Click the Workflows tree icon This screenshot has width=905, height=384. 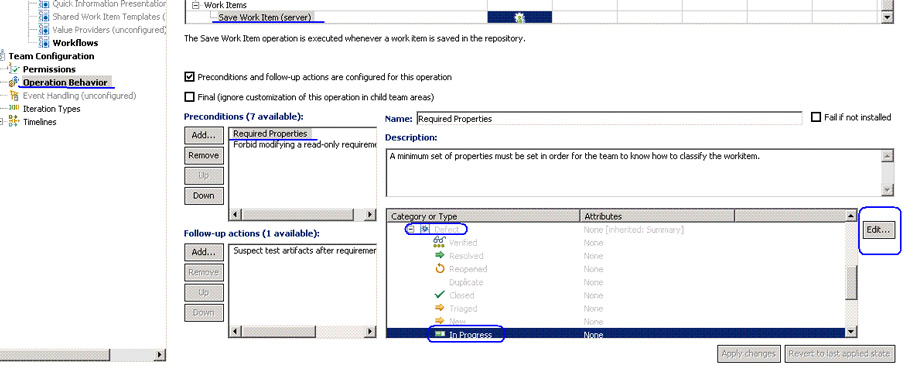point(44,43)
